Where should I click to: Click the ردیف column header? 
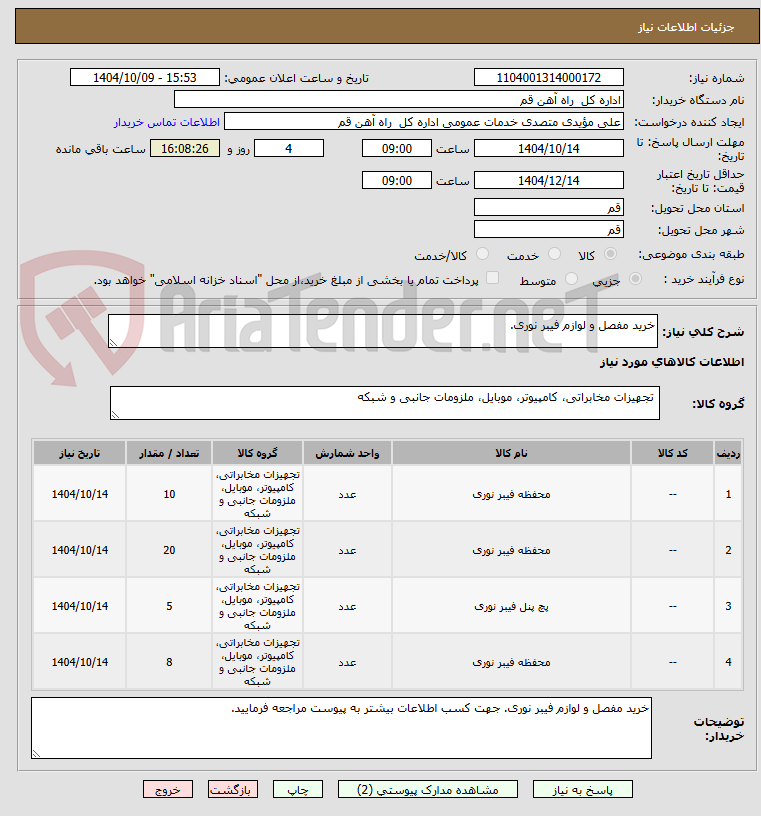pyautogui.click(x=728, y=453)
